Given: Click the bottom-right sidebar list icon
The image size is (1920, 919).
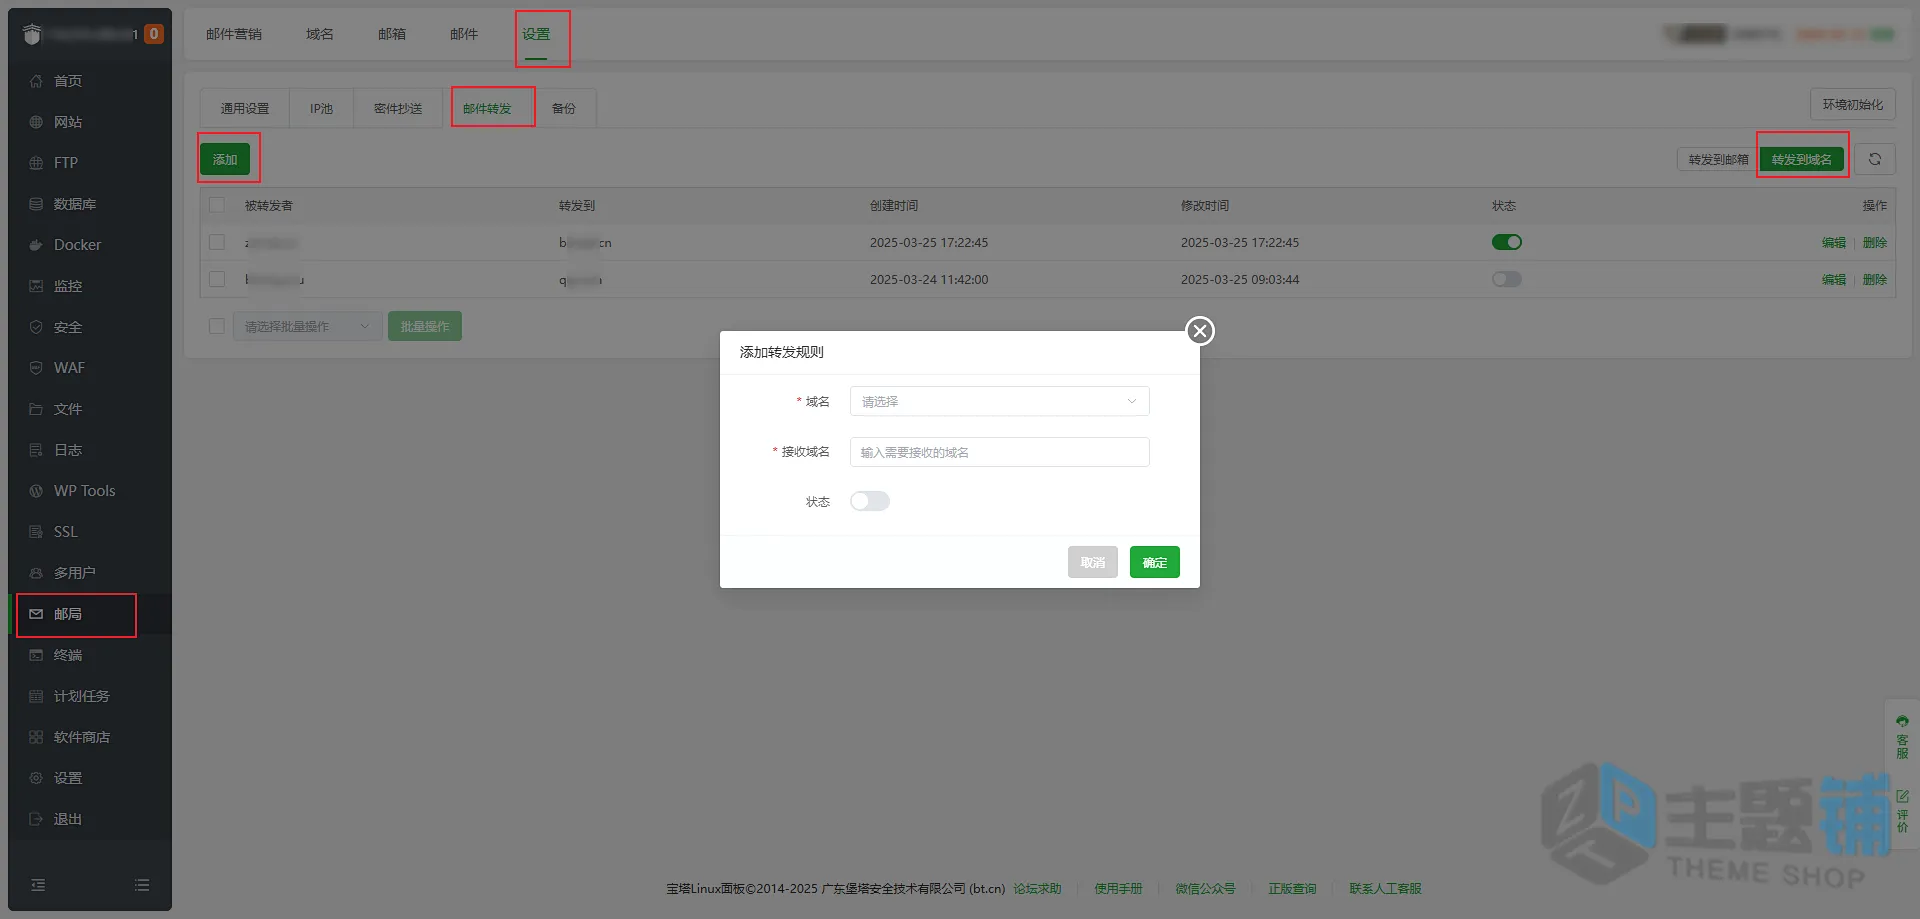Looking at the screenshot, I should tap(142, 885).
